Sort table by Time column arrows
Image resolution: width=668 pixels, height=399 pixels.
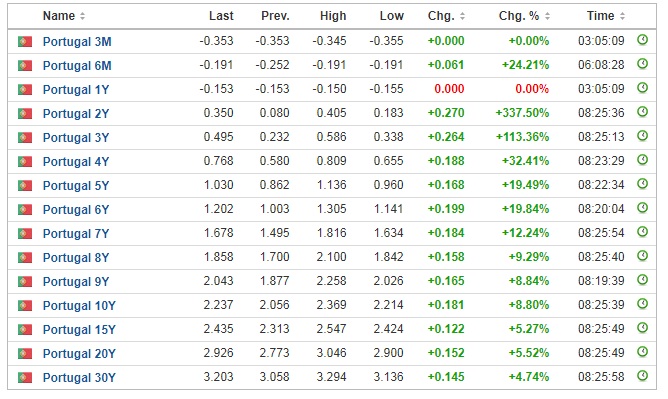point(622,16)
